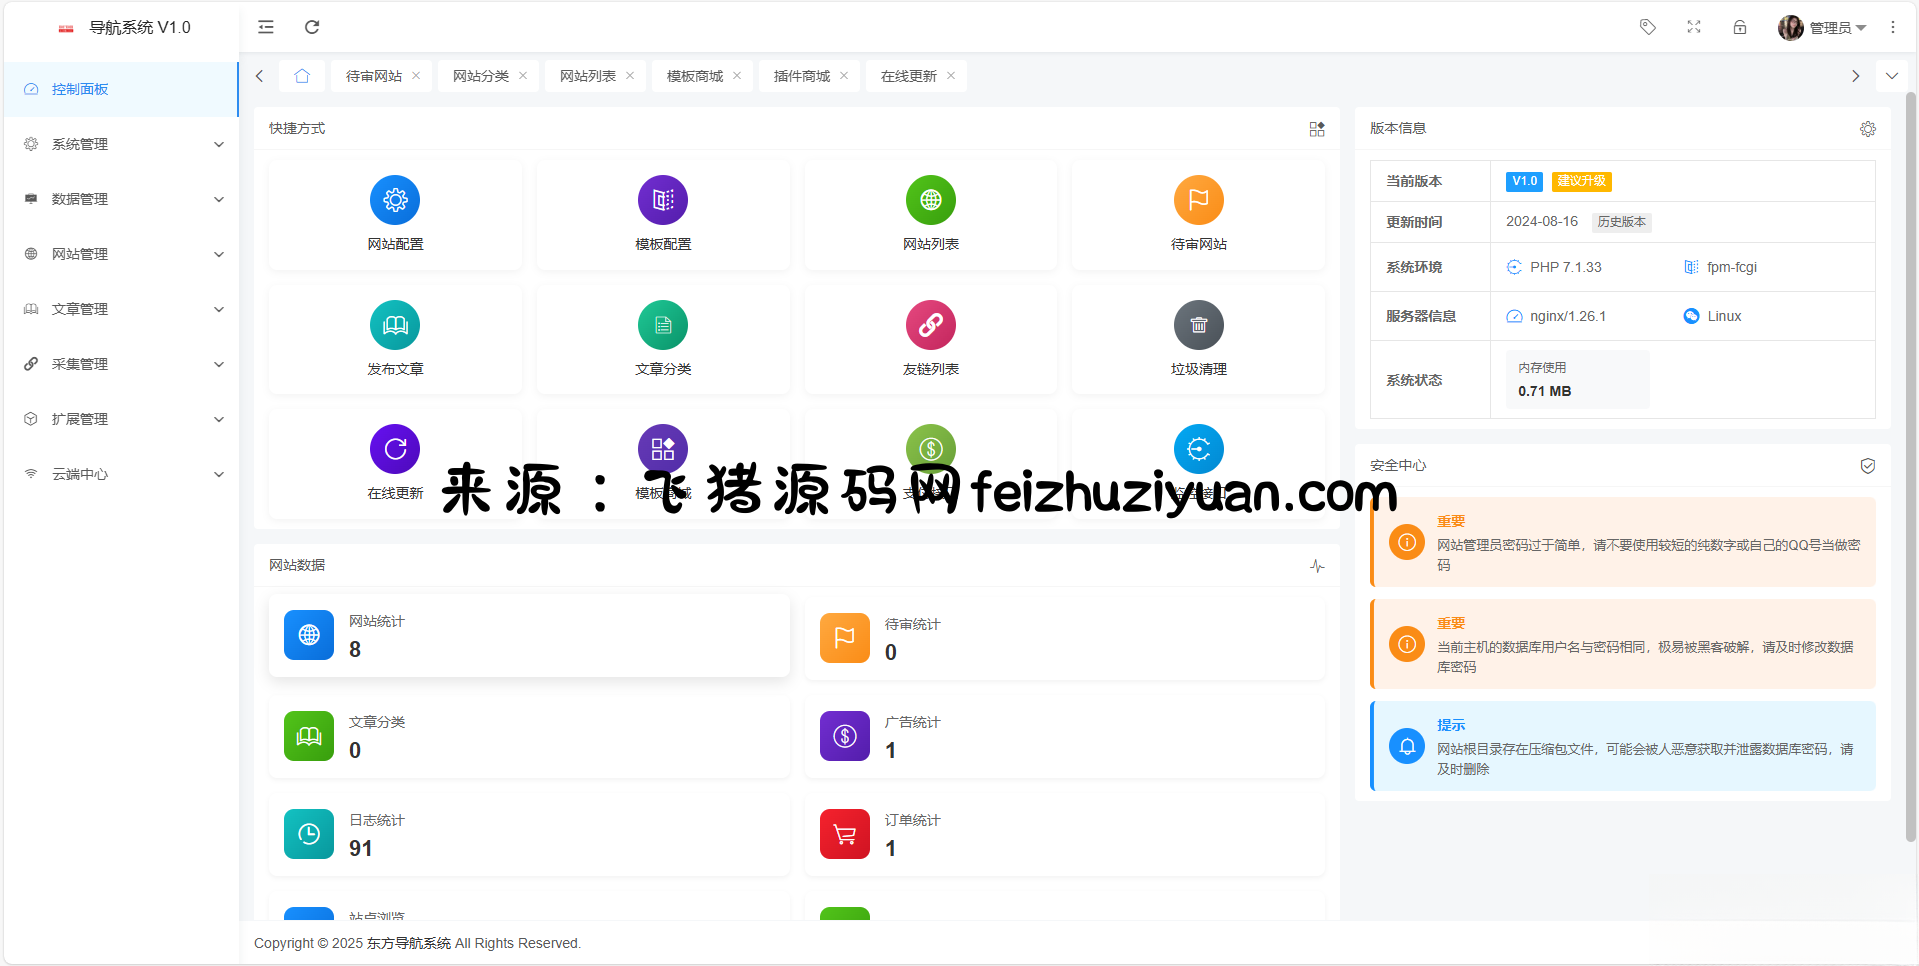1919x966 pixels.
Task: Close the 网站列表 tab
Action: (x=630, y=76)
